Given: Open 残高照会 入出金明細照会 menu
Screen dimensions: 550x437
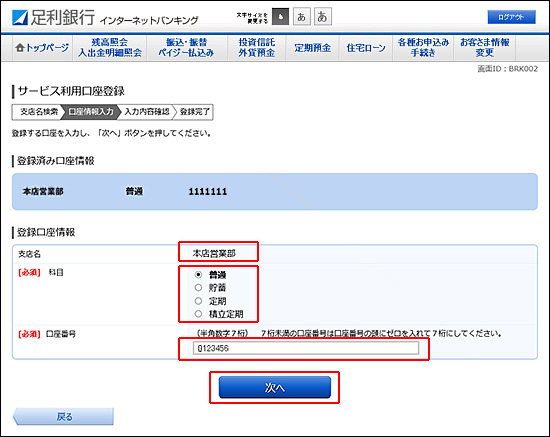Looking at the screenshot, I should pyautogui.click(x=110, y=48).
